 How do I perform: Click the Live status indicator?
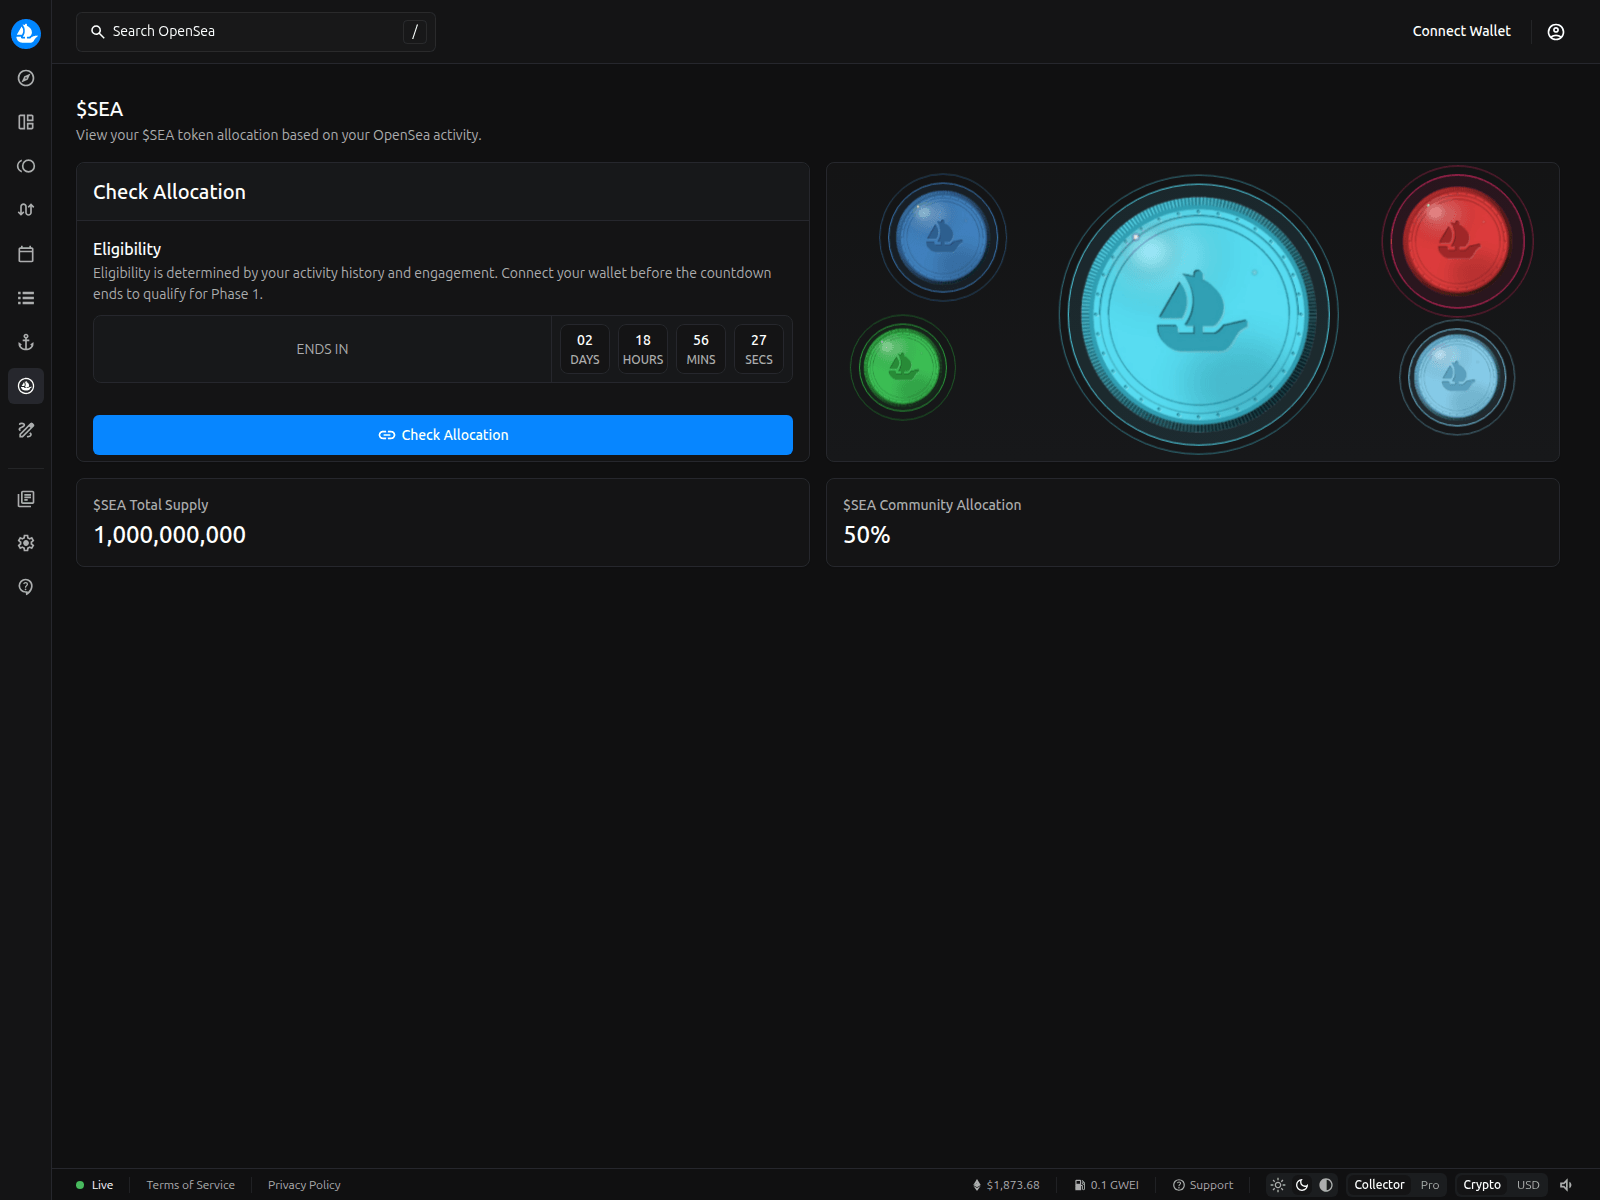pyautogui.click(x=95, y=1185)
